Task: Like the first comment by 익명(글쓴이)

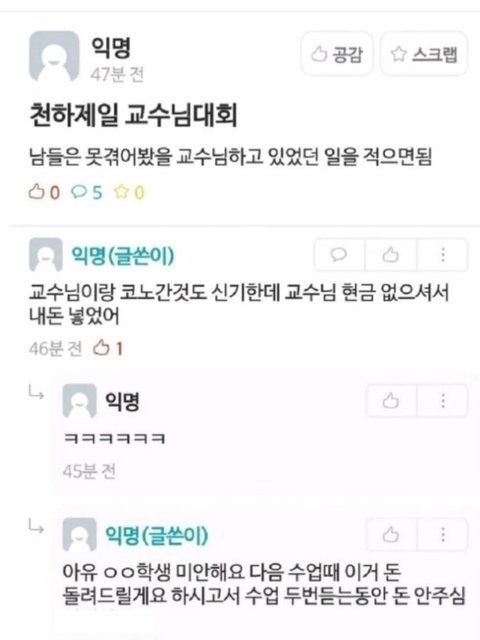Action: point(391,255)
